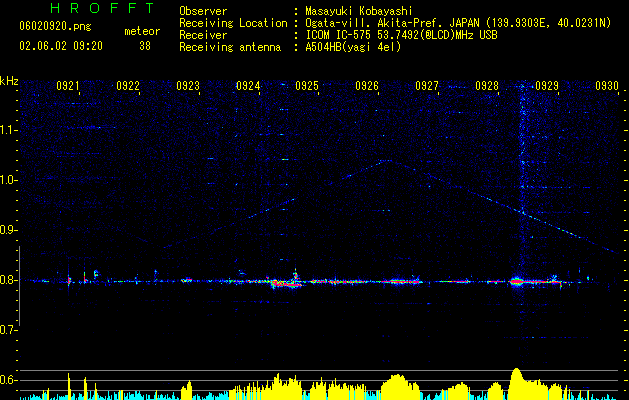
Task: Click the strong meteor echo near 0928
Action: pos(517,281)
